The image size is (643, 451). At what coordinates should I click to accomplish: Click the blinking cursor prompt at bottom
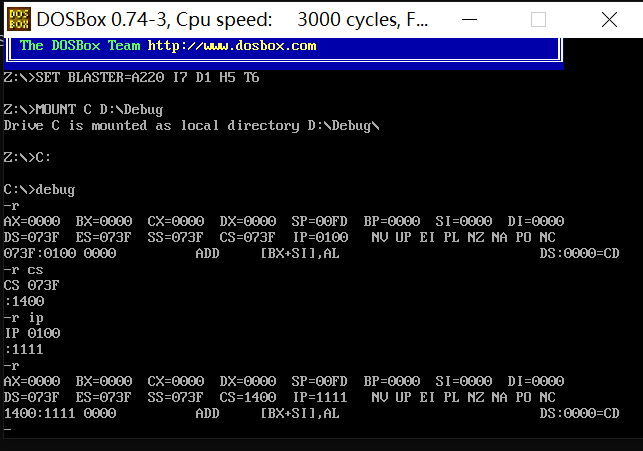click(x=7, y=429)
